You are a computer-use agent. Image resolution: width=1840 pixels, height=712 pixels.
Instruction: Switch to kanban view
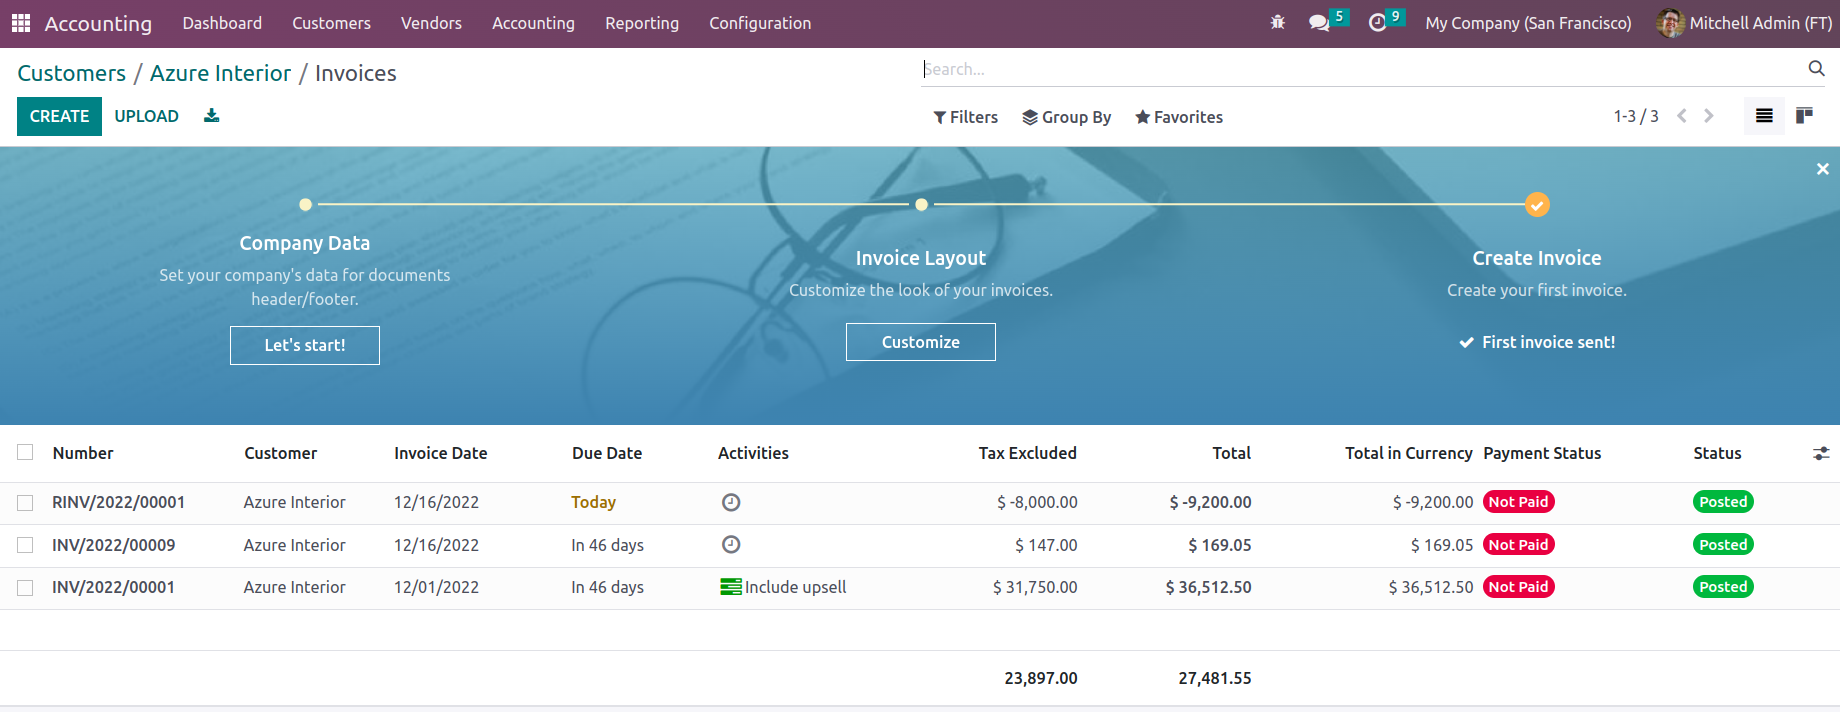click(x=1804, y=116)
